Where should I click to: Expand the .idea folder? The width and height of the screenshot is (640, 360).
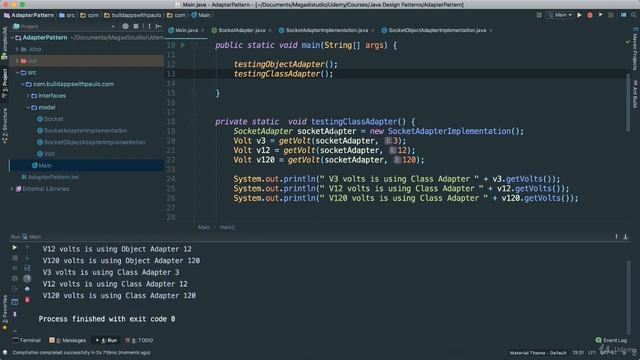[18, 49]
